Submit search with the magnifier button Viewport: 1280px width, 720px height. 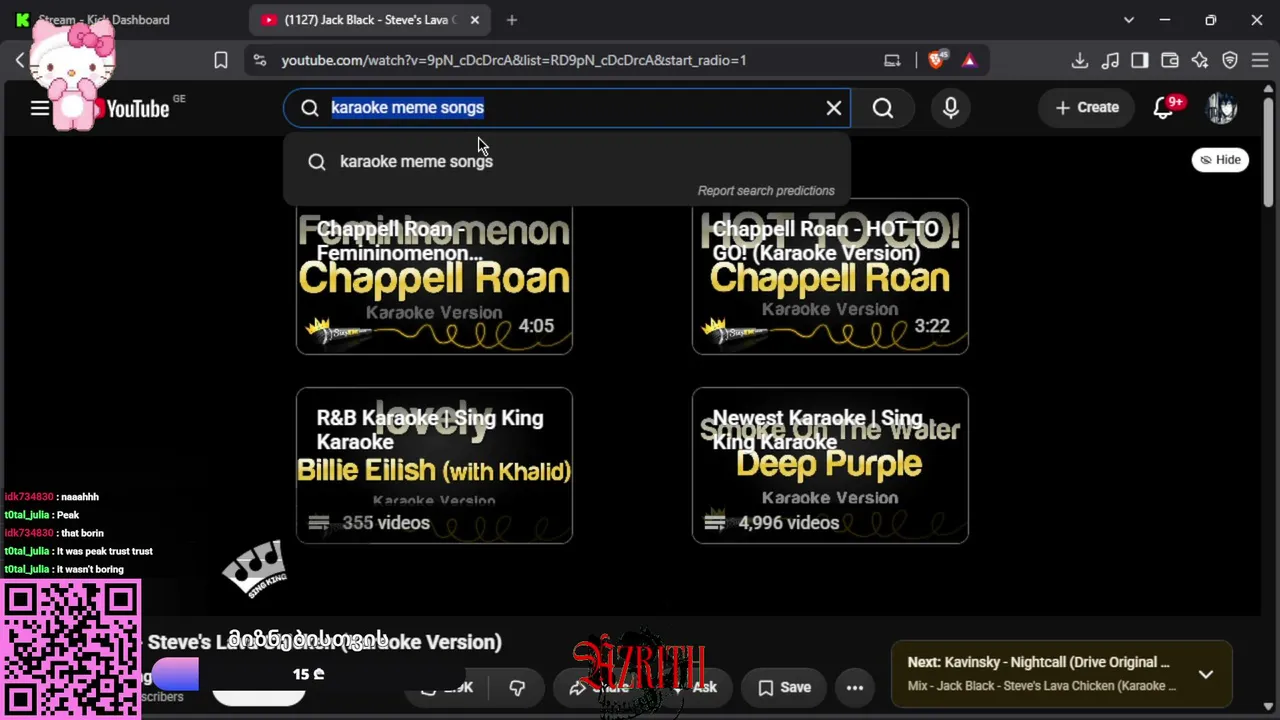[x=883, y=108]
